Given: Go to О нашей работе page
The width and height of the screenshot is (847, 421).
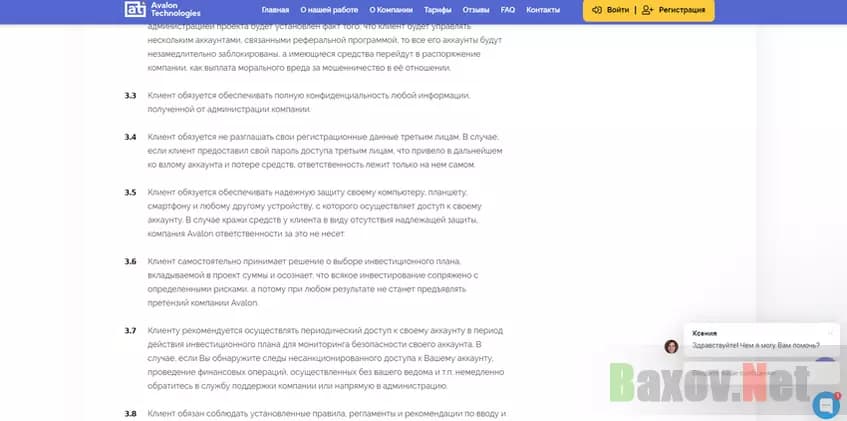Looking at the screenshot, I should pyautogui.click(x=329, y=10).
